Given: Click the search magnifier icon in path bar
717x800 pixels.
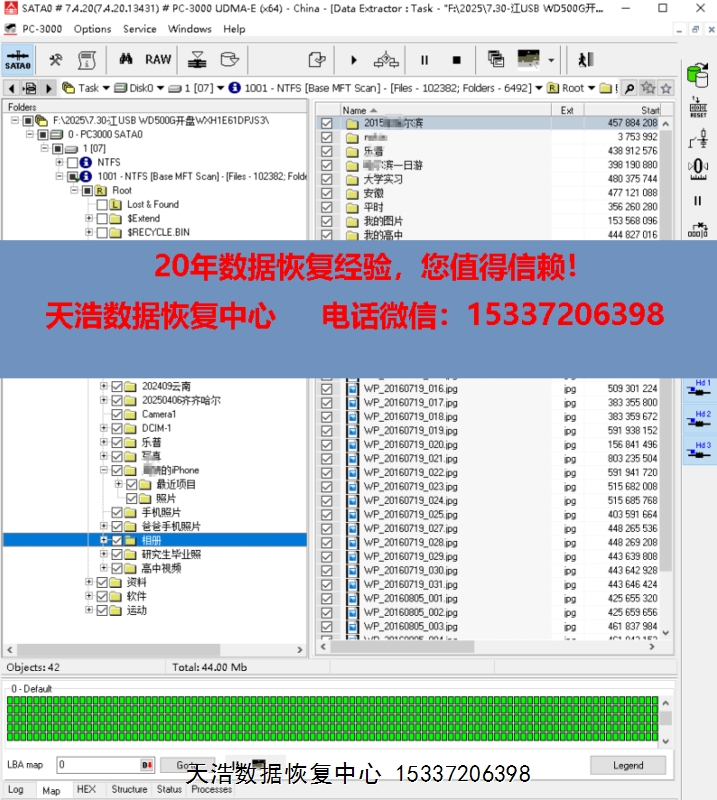Looking at the screenshot, I should [x=629, y=88].
